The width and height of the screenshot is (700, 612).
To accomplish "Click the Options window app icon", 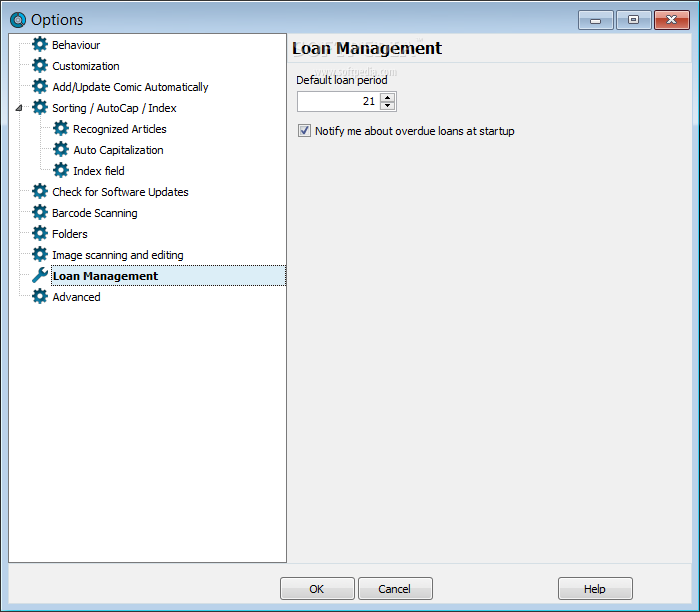I will [18, 20].
